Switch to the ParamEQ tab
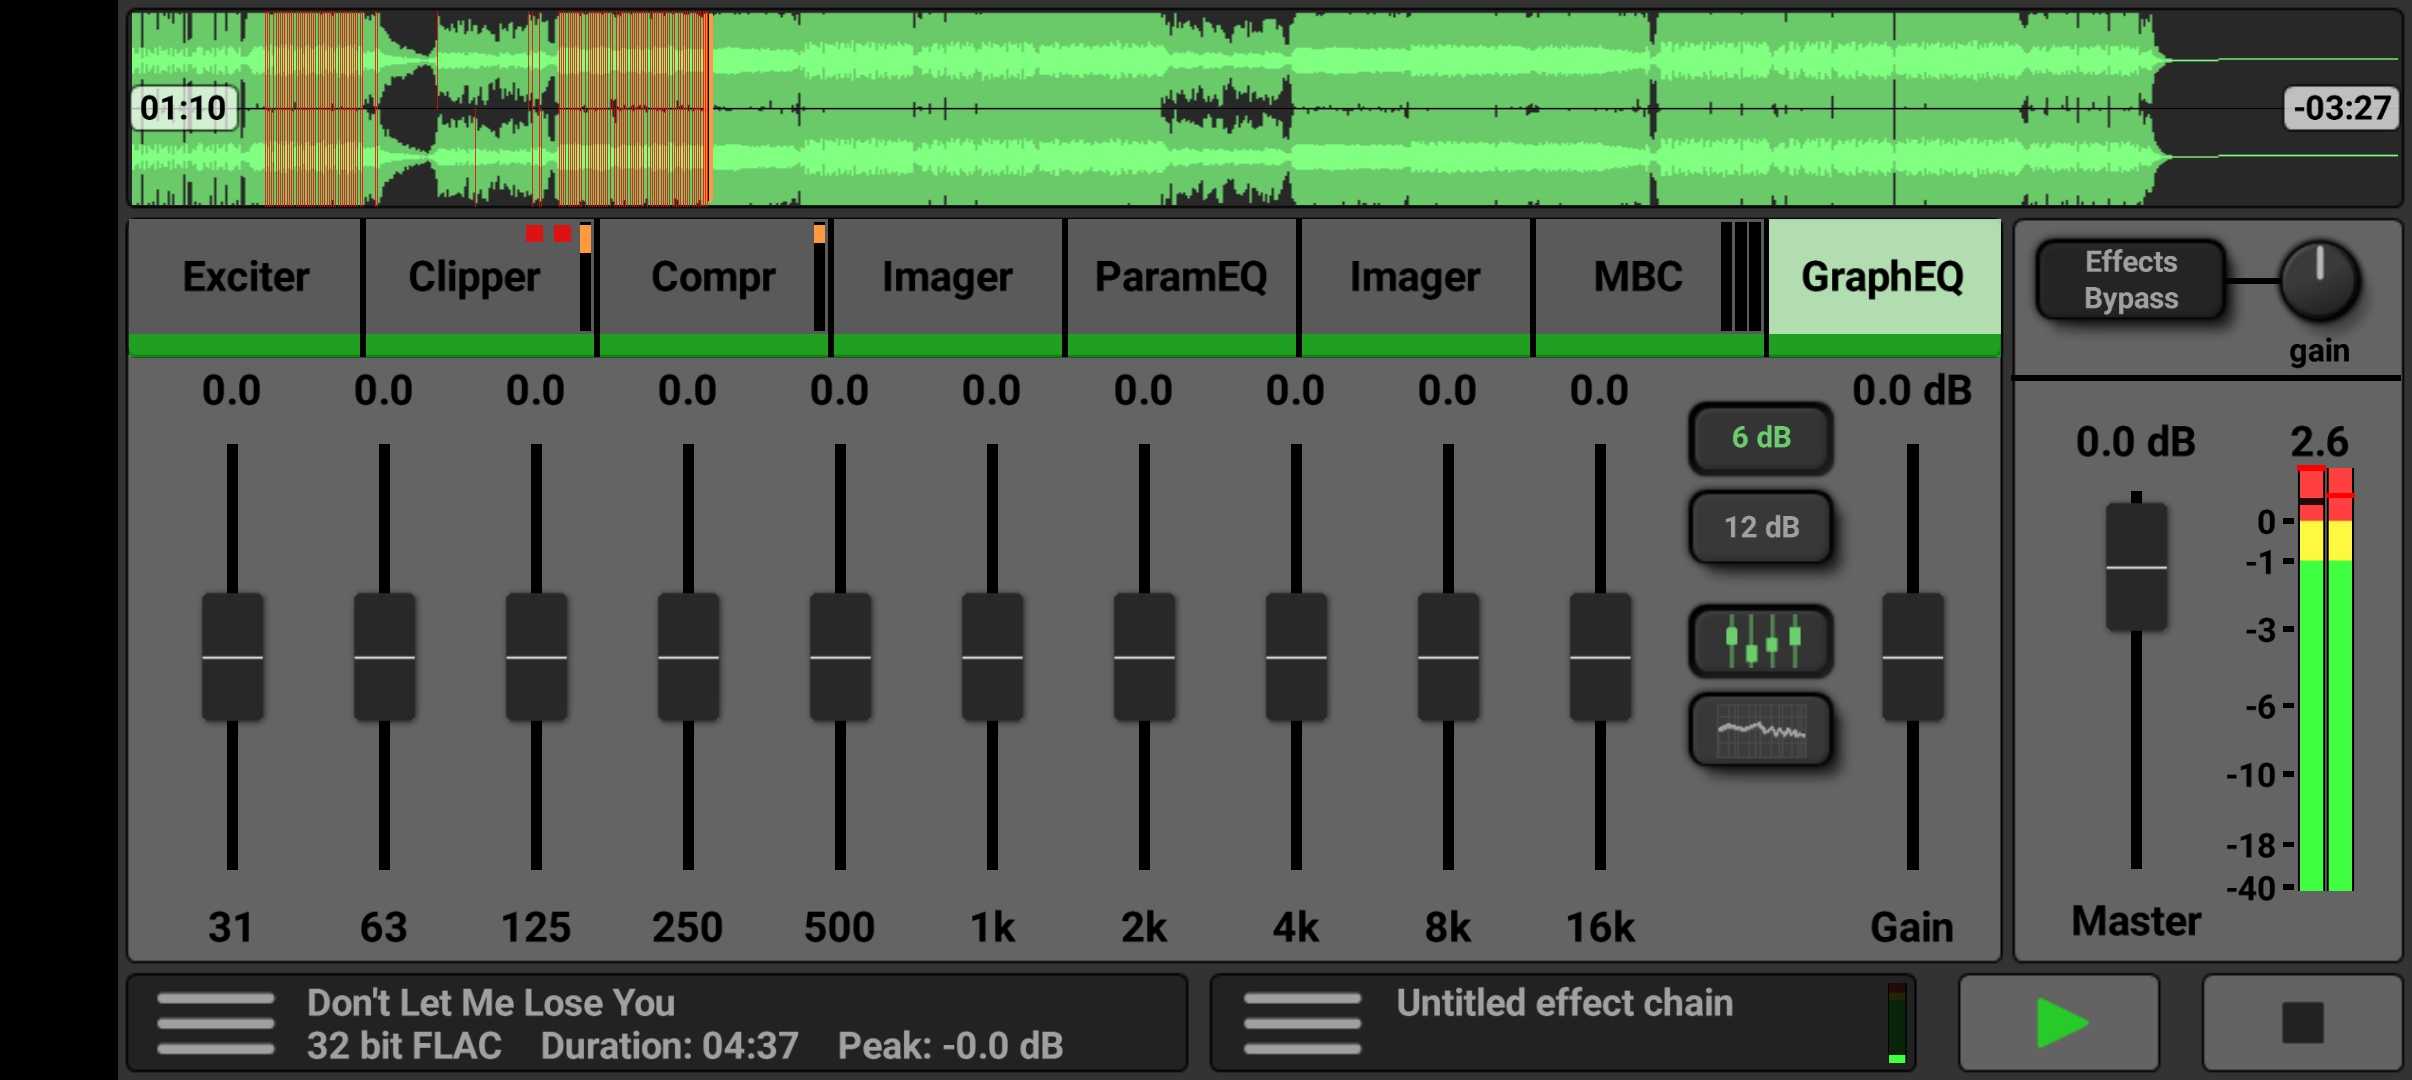This screenshot has width=2412, height=1080. point(1180,278)
